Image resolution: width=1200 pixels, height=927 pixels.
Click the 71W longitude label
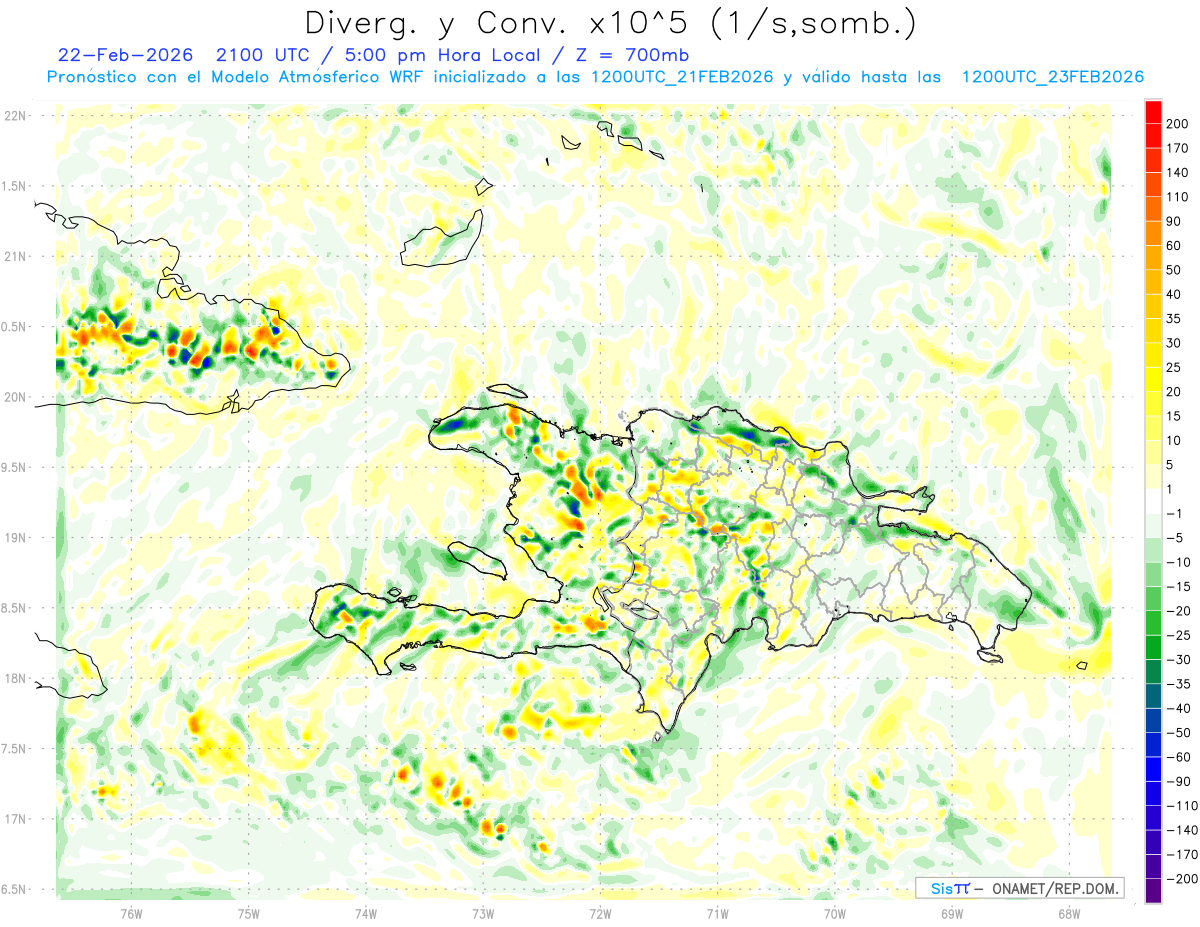coord(717,913)
